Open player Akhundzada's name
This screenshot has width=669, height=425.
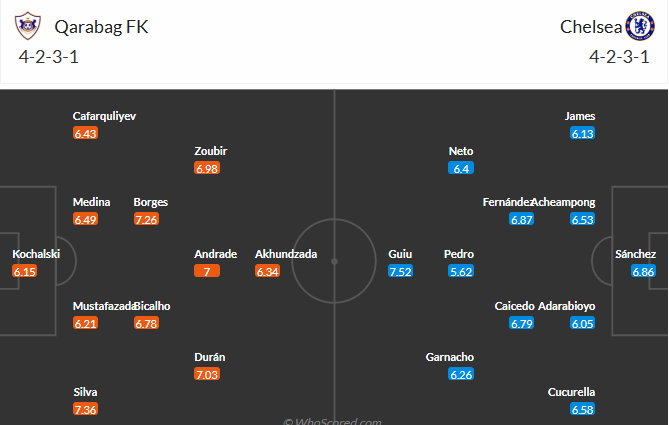[286, 254]
